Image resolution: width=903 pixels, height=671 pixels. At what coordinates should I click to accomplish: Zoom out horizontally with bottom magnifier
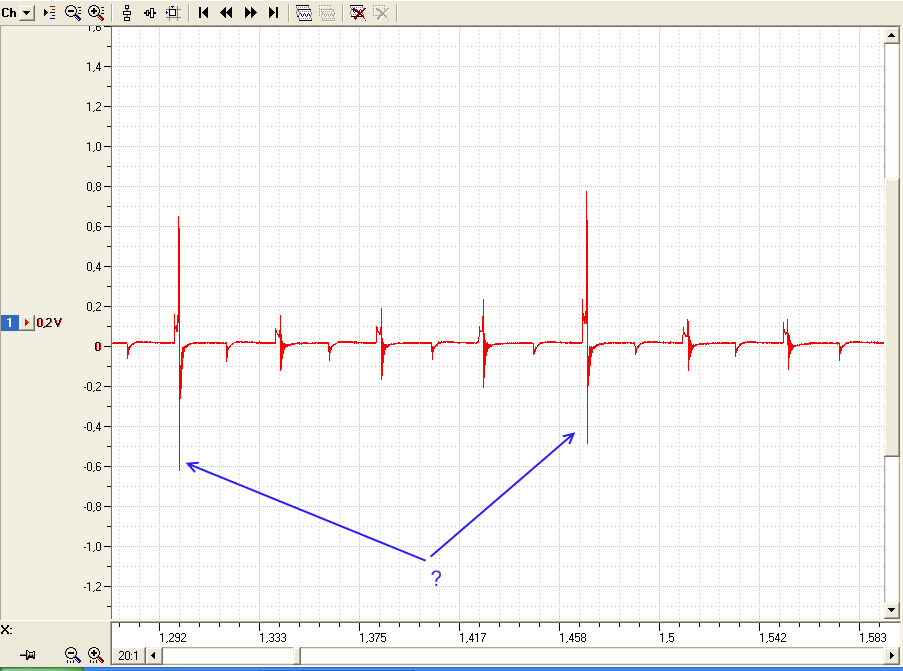click(72, 655)
